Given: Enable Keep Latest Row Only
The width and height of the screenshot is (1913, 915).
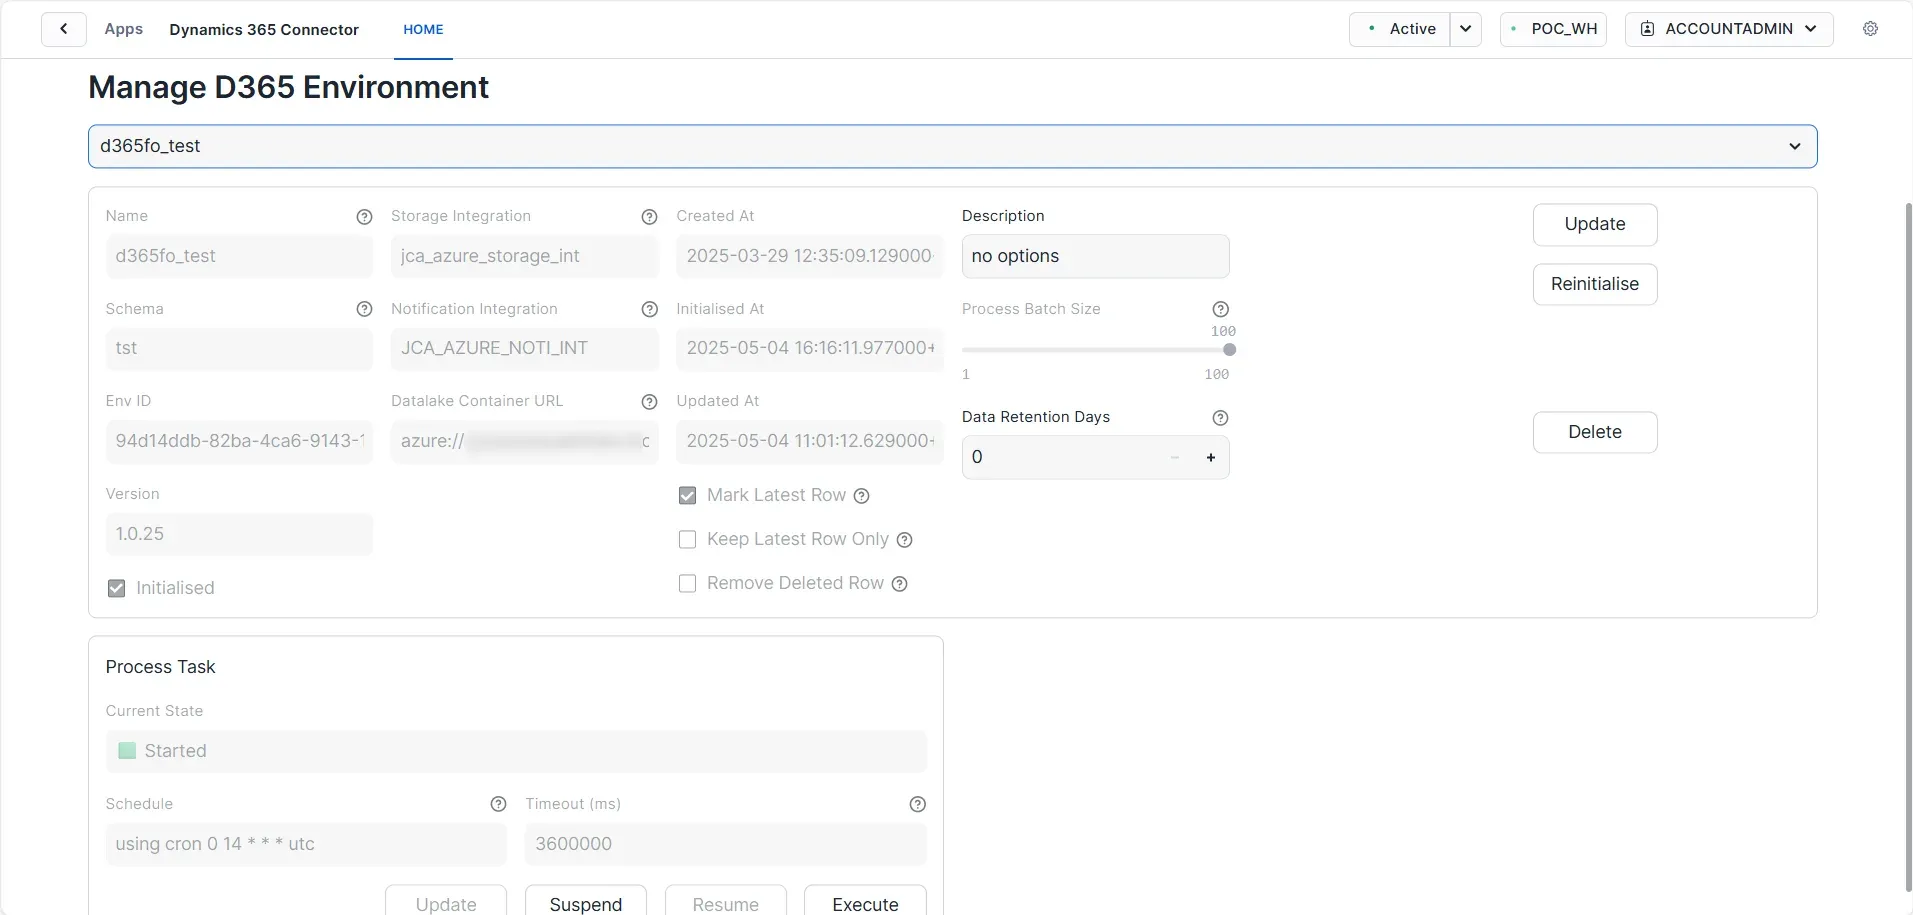Looking at the screenshot, I should pos(687,539).
